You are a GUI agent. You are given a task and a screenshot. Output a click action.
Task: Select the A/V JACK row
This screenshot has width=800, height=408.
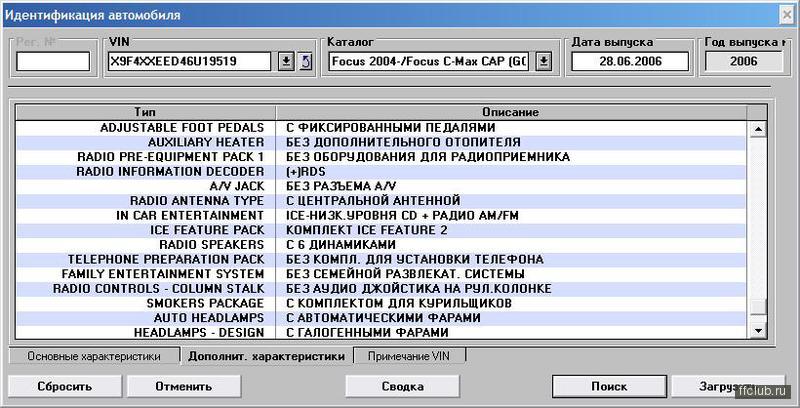click(381, 186)
